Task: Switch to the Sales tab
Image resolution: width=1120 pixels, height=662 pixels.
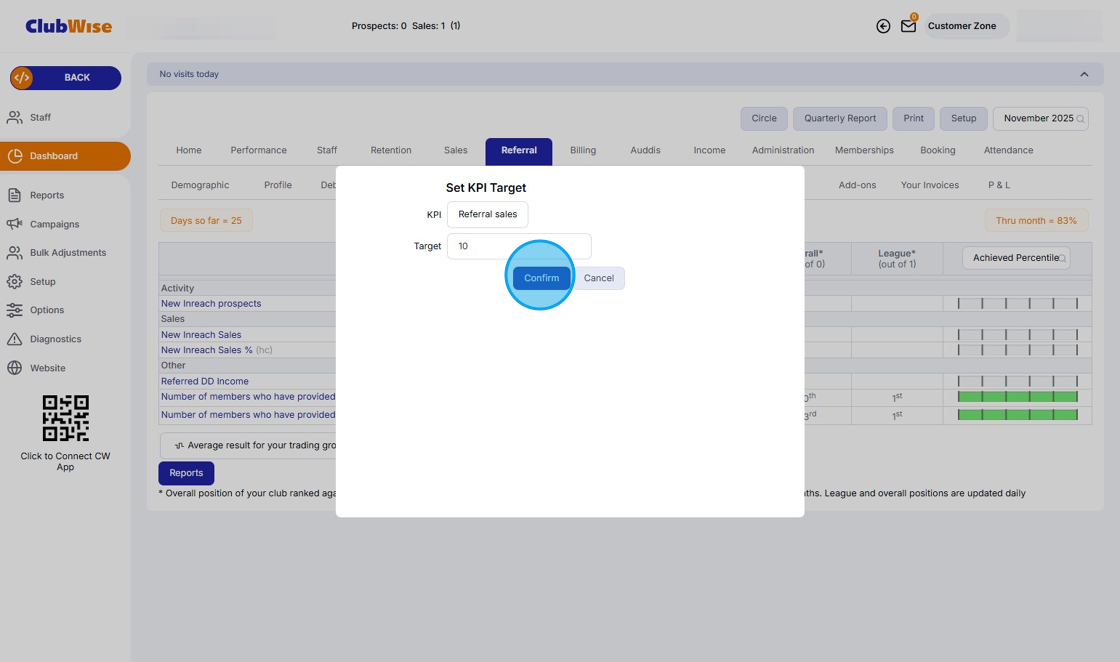Action: [x=456, y=151]
